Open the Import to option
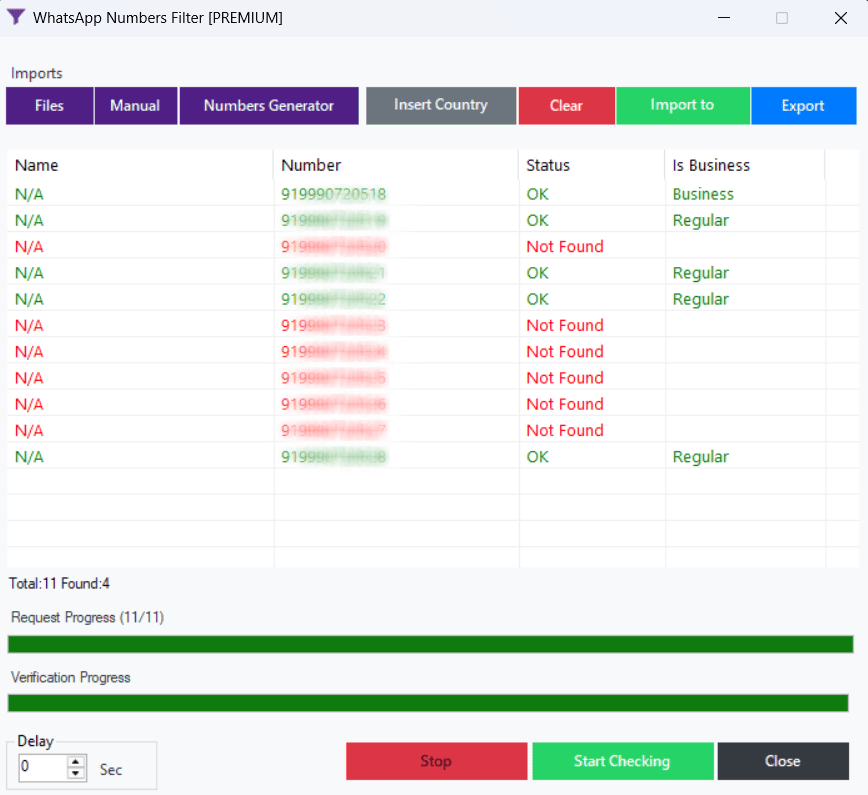868x795 pixels. point(683,106)
